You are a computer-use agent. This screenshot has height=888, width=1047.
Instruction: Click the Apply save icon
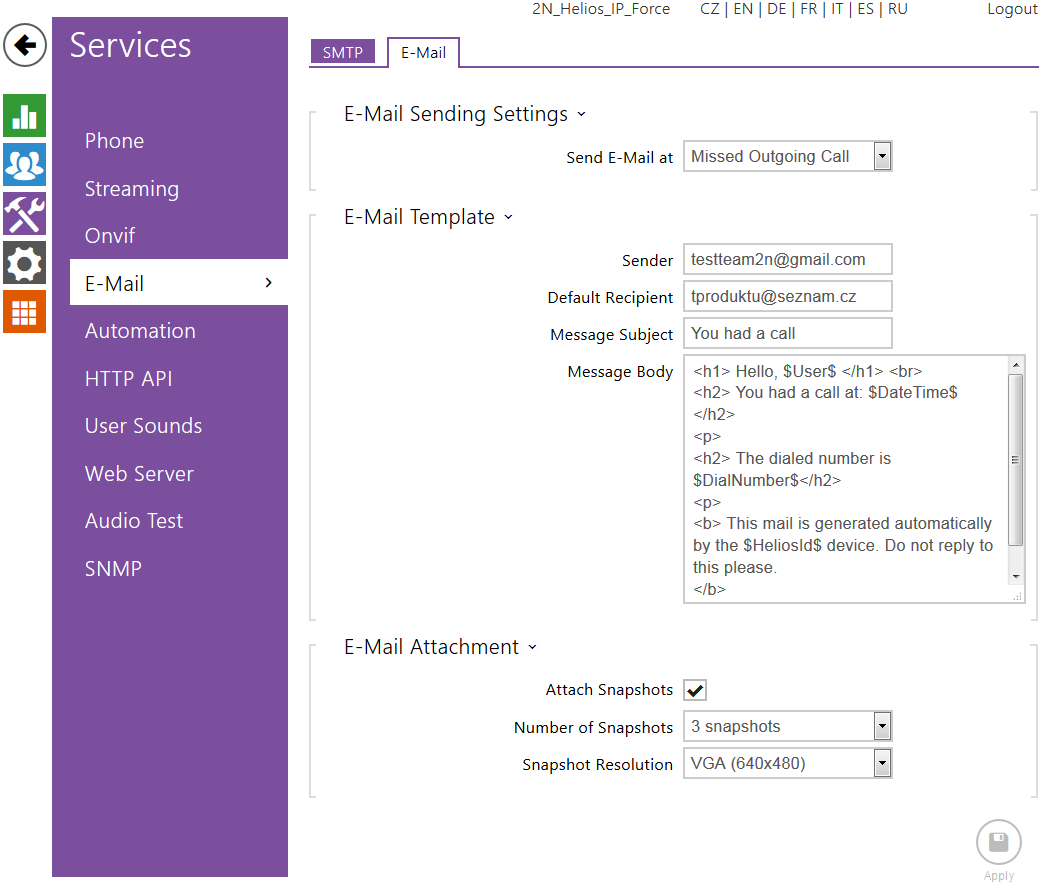(x=998, y=842)
